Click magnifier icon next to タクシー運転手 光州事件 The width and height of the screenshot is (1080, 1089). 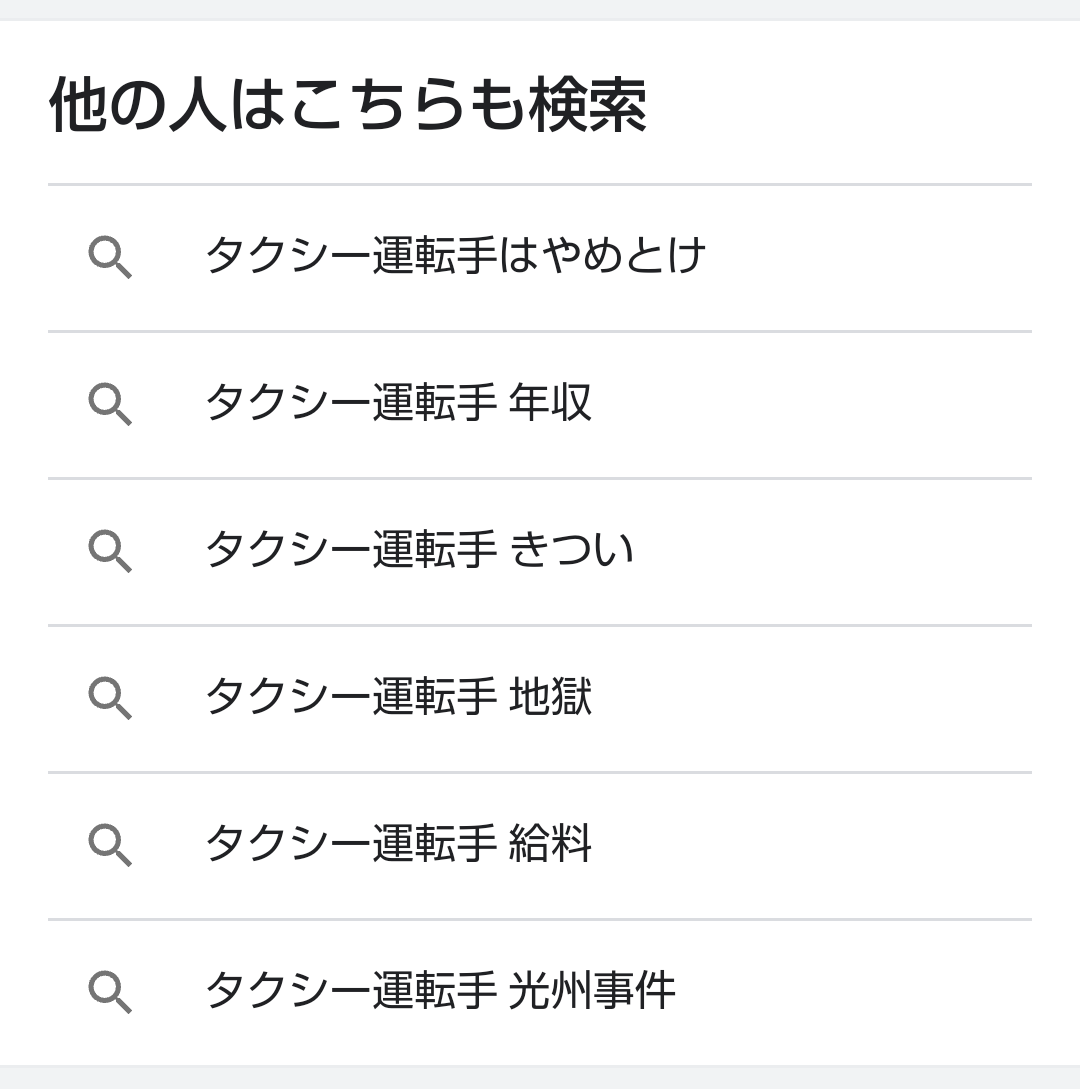[x=110, y=992]
